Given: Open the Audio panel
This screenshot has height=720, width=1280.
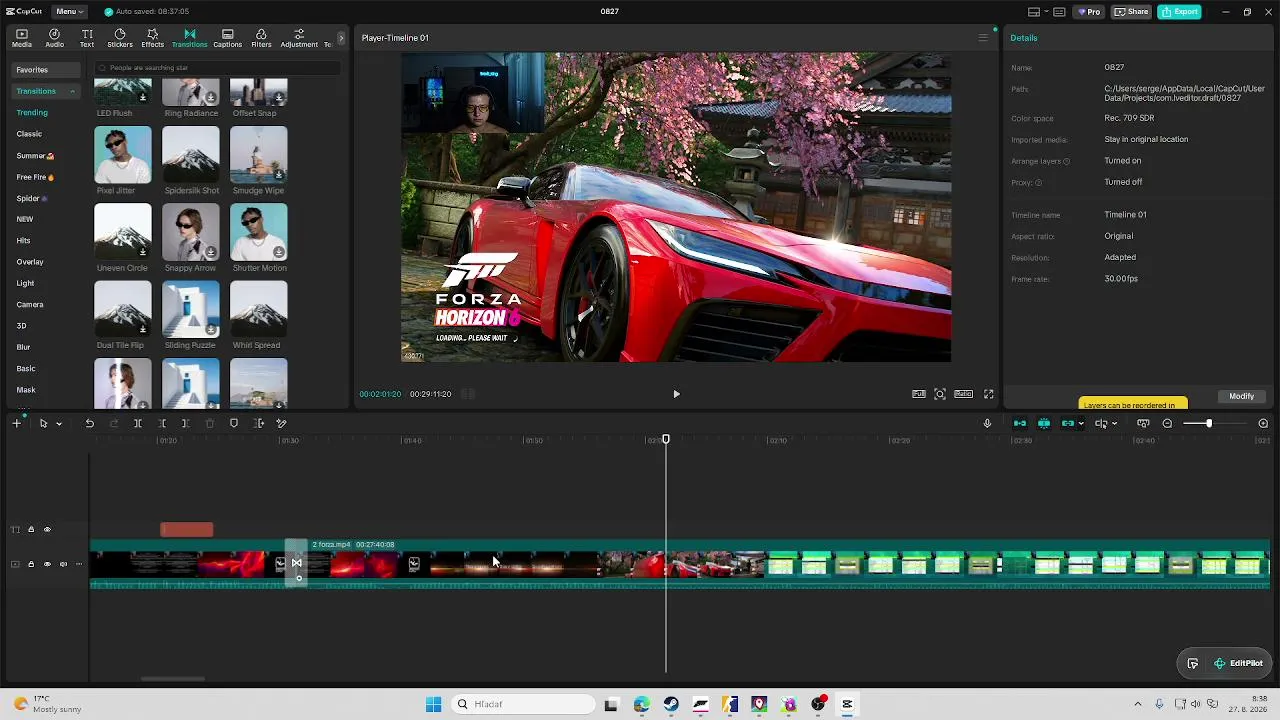Looking at the screenshot, I should [54, 38].
